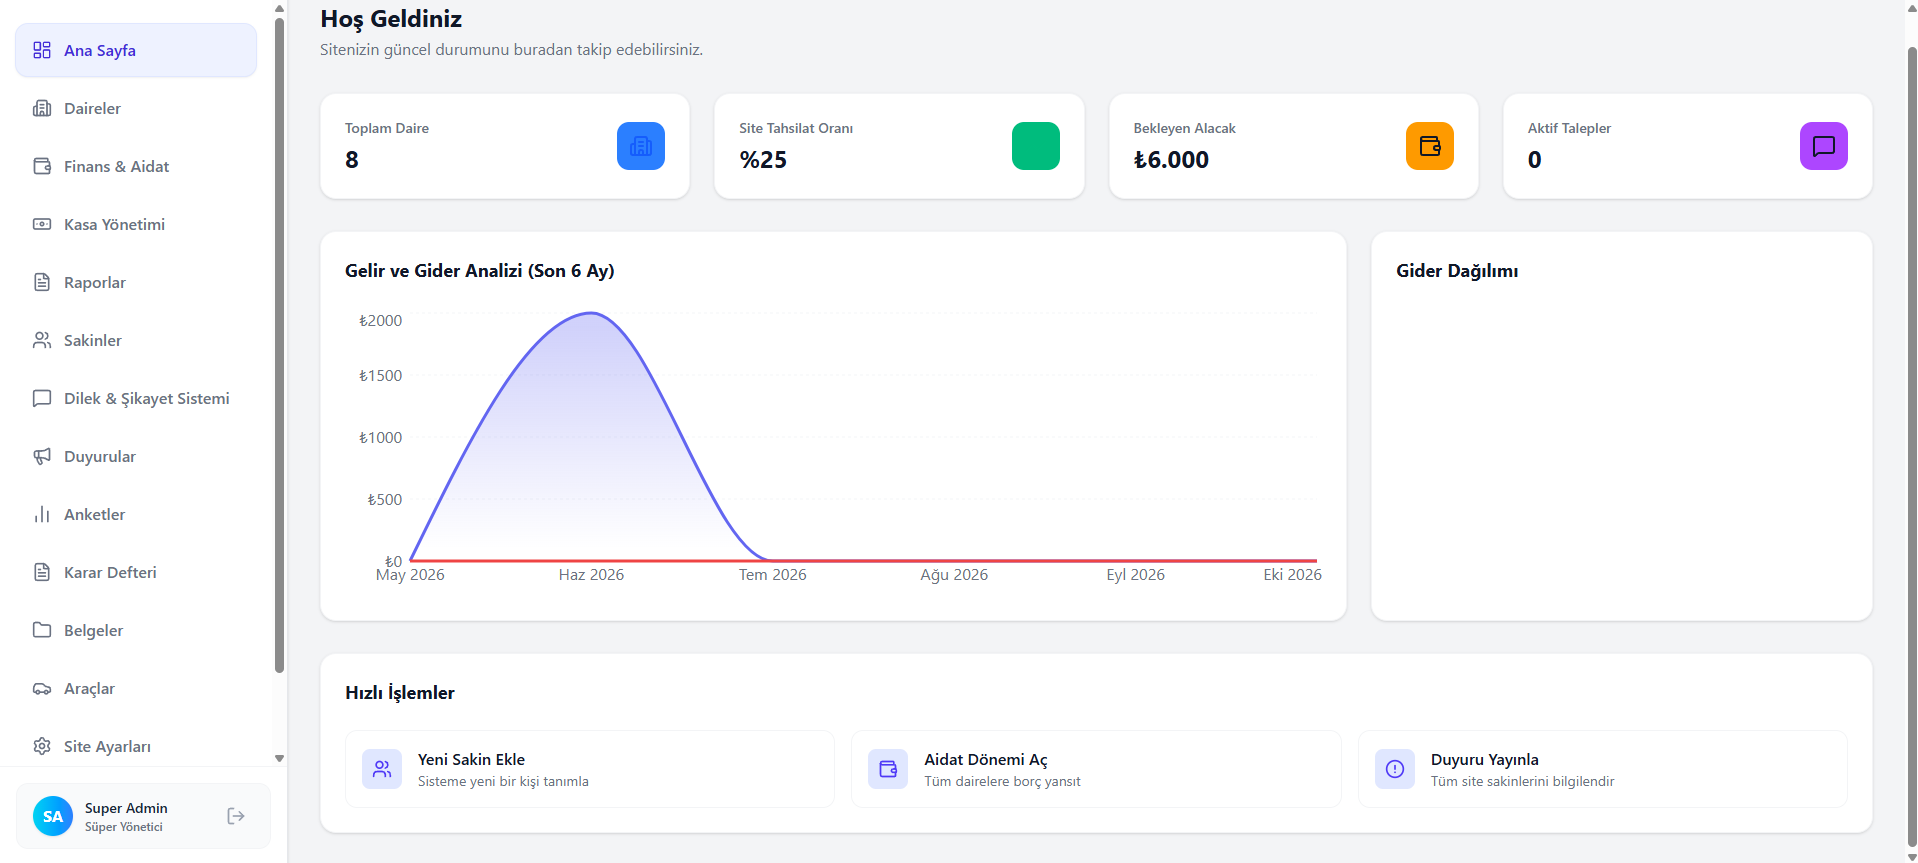Navigate to Kasa Yönetimi
This screenshot has height=863, width=1918.
tap(136, 224)
